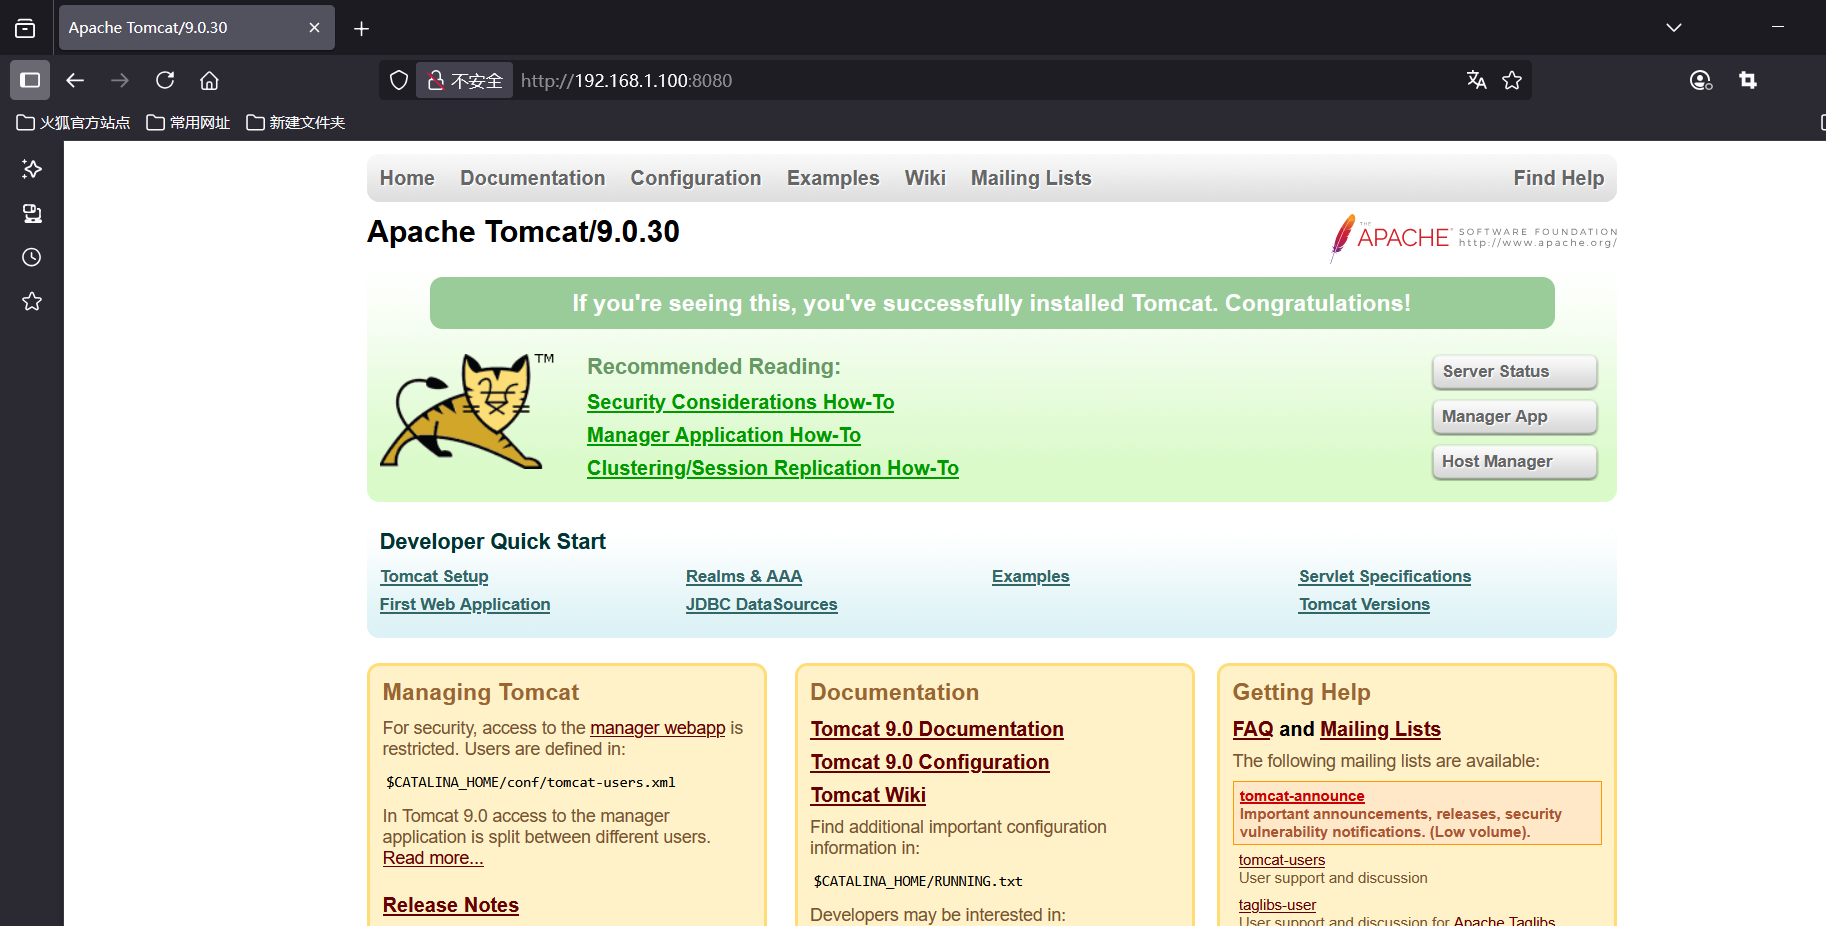Close the Apache Tomcat/9.0.30 tab
Viewport: 1826px width, 926px height.
pyautogui.click(x=314, y=28)
